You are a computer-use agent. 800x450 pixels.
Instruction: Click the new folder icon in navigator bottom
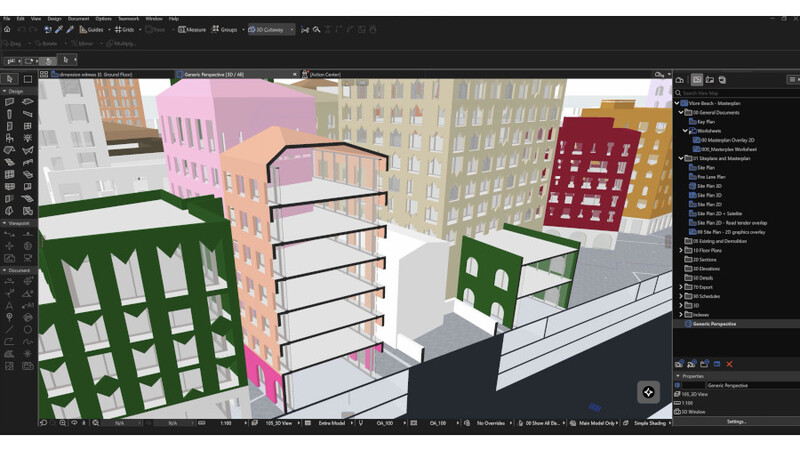(705, 364)
